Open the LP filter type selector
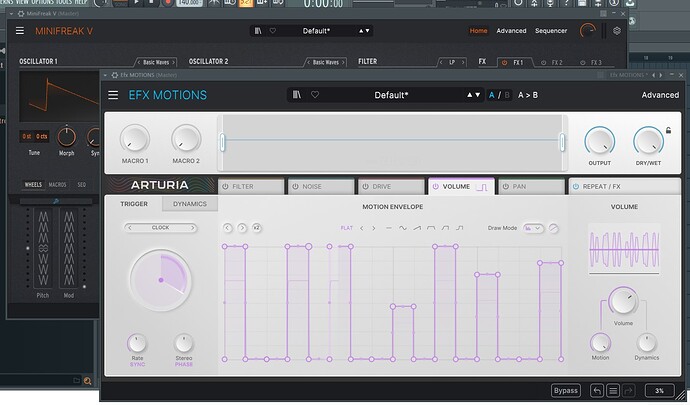Screen dimensions: 690x405 tap(452, 62)
